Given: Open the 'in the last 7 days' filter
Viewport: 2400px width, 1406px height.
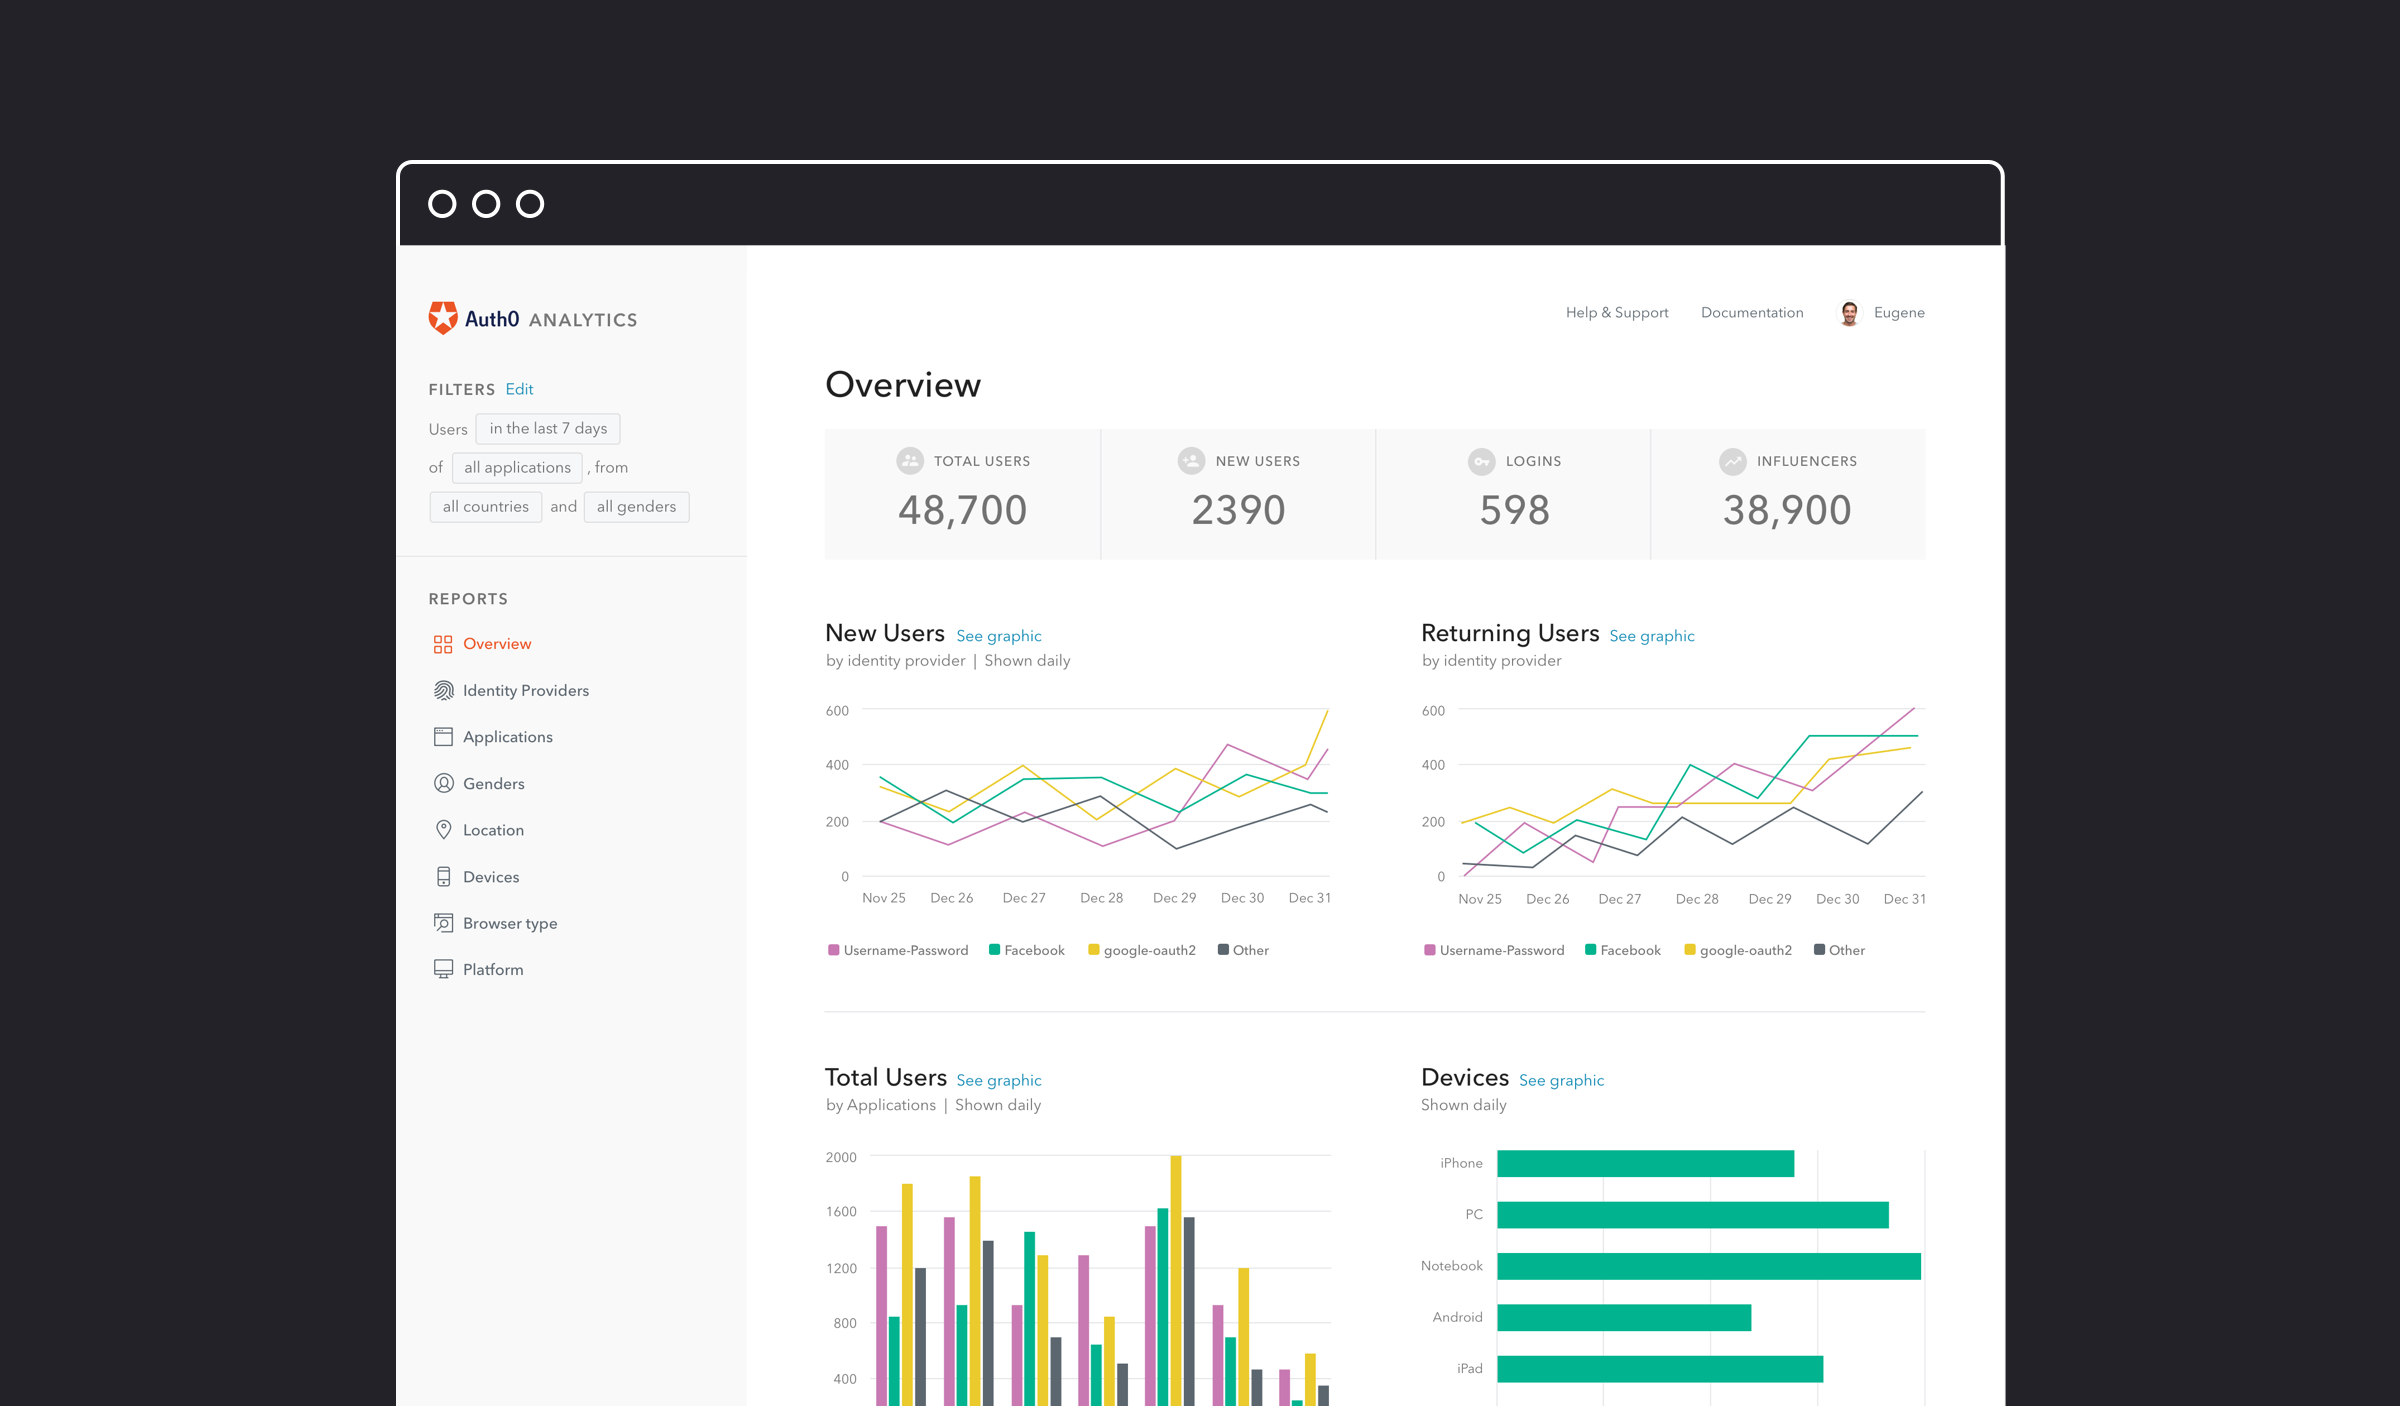Looking at the screenshot, I should 548,428.
